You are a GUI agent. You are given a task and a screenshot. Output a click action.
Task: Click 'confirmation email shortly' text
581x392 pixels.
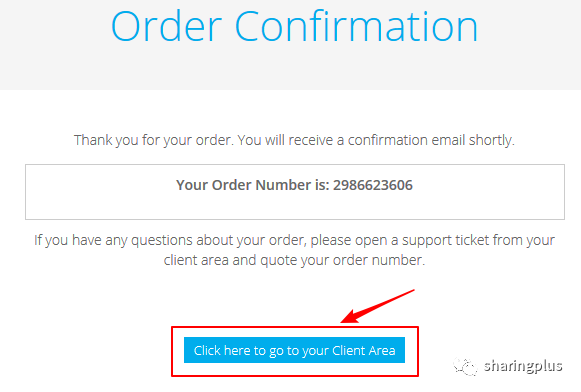point(431,140)
